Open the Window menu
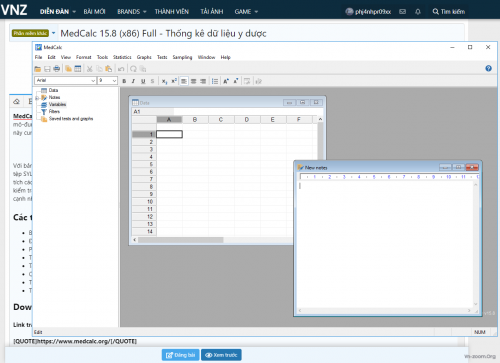 [206, 57]
